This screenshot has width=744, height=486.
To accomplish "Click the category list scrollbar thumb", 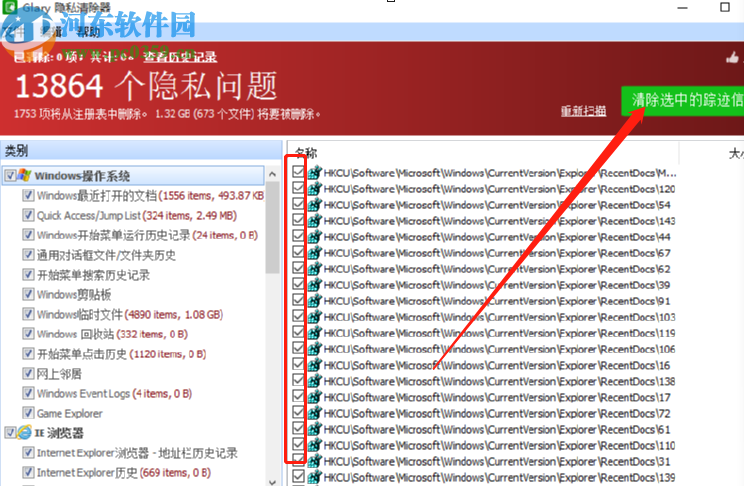I will tap(272, 228).
